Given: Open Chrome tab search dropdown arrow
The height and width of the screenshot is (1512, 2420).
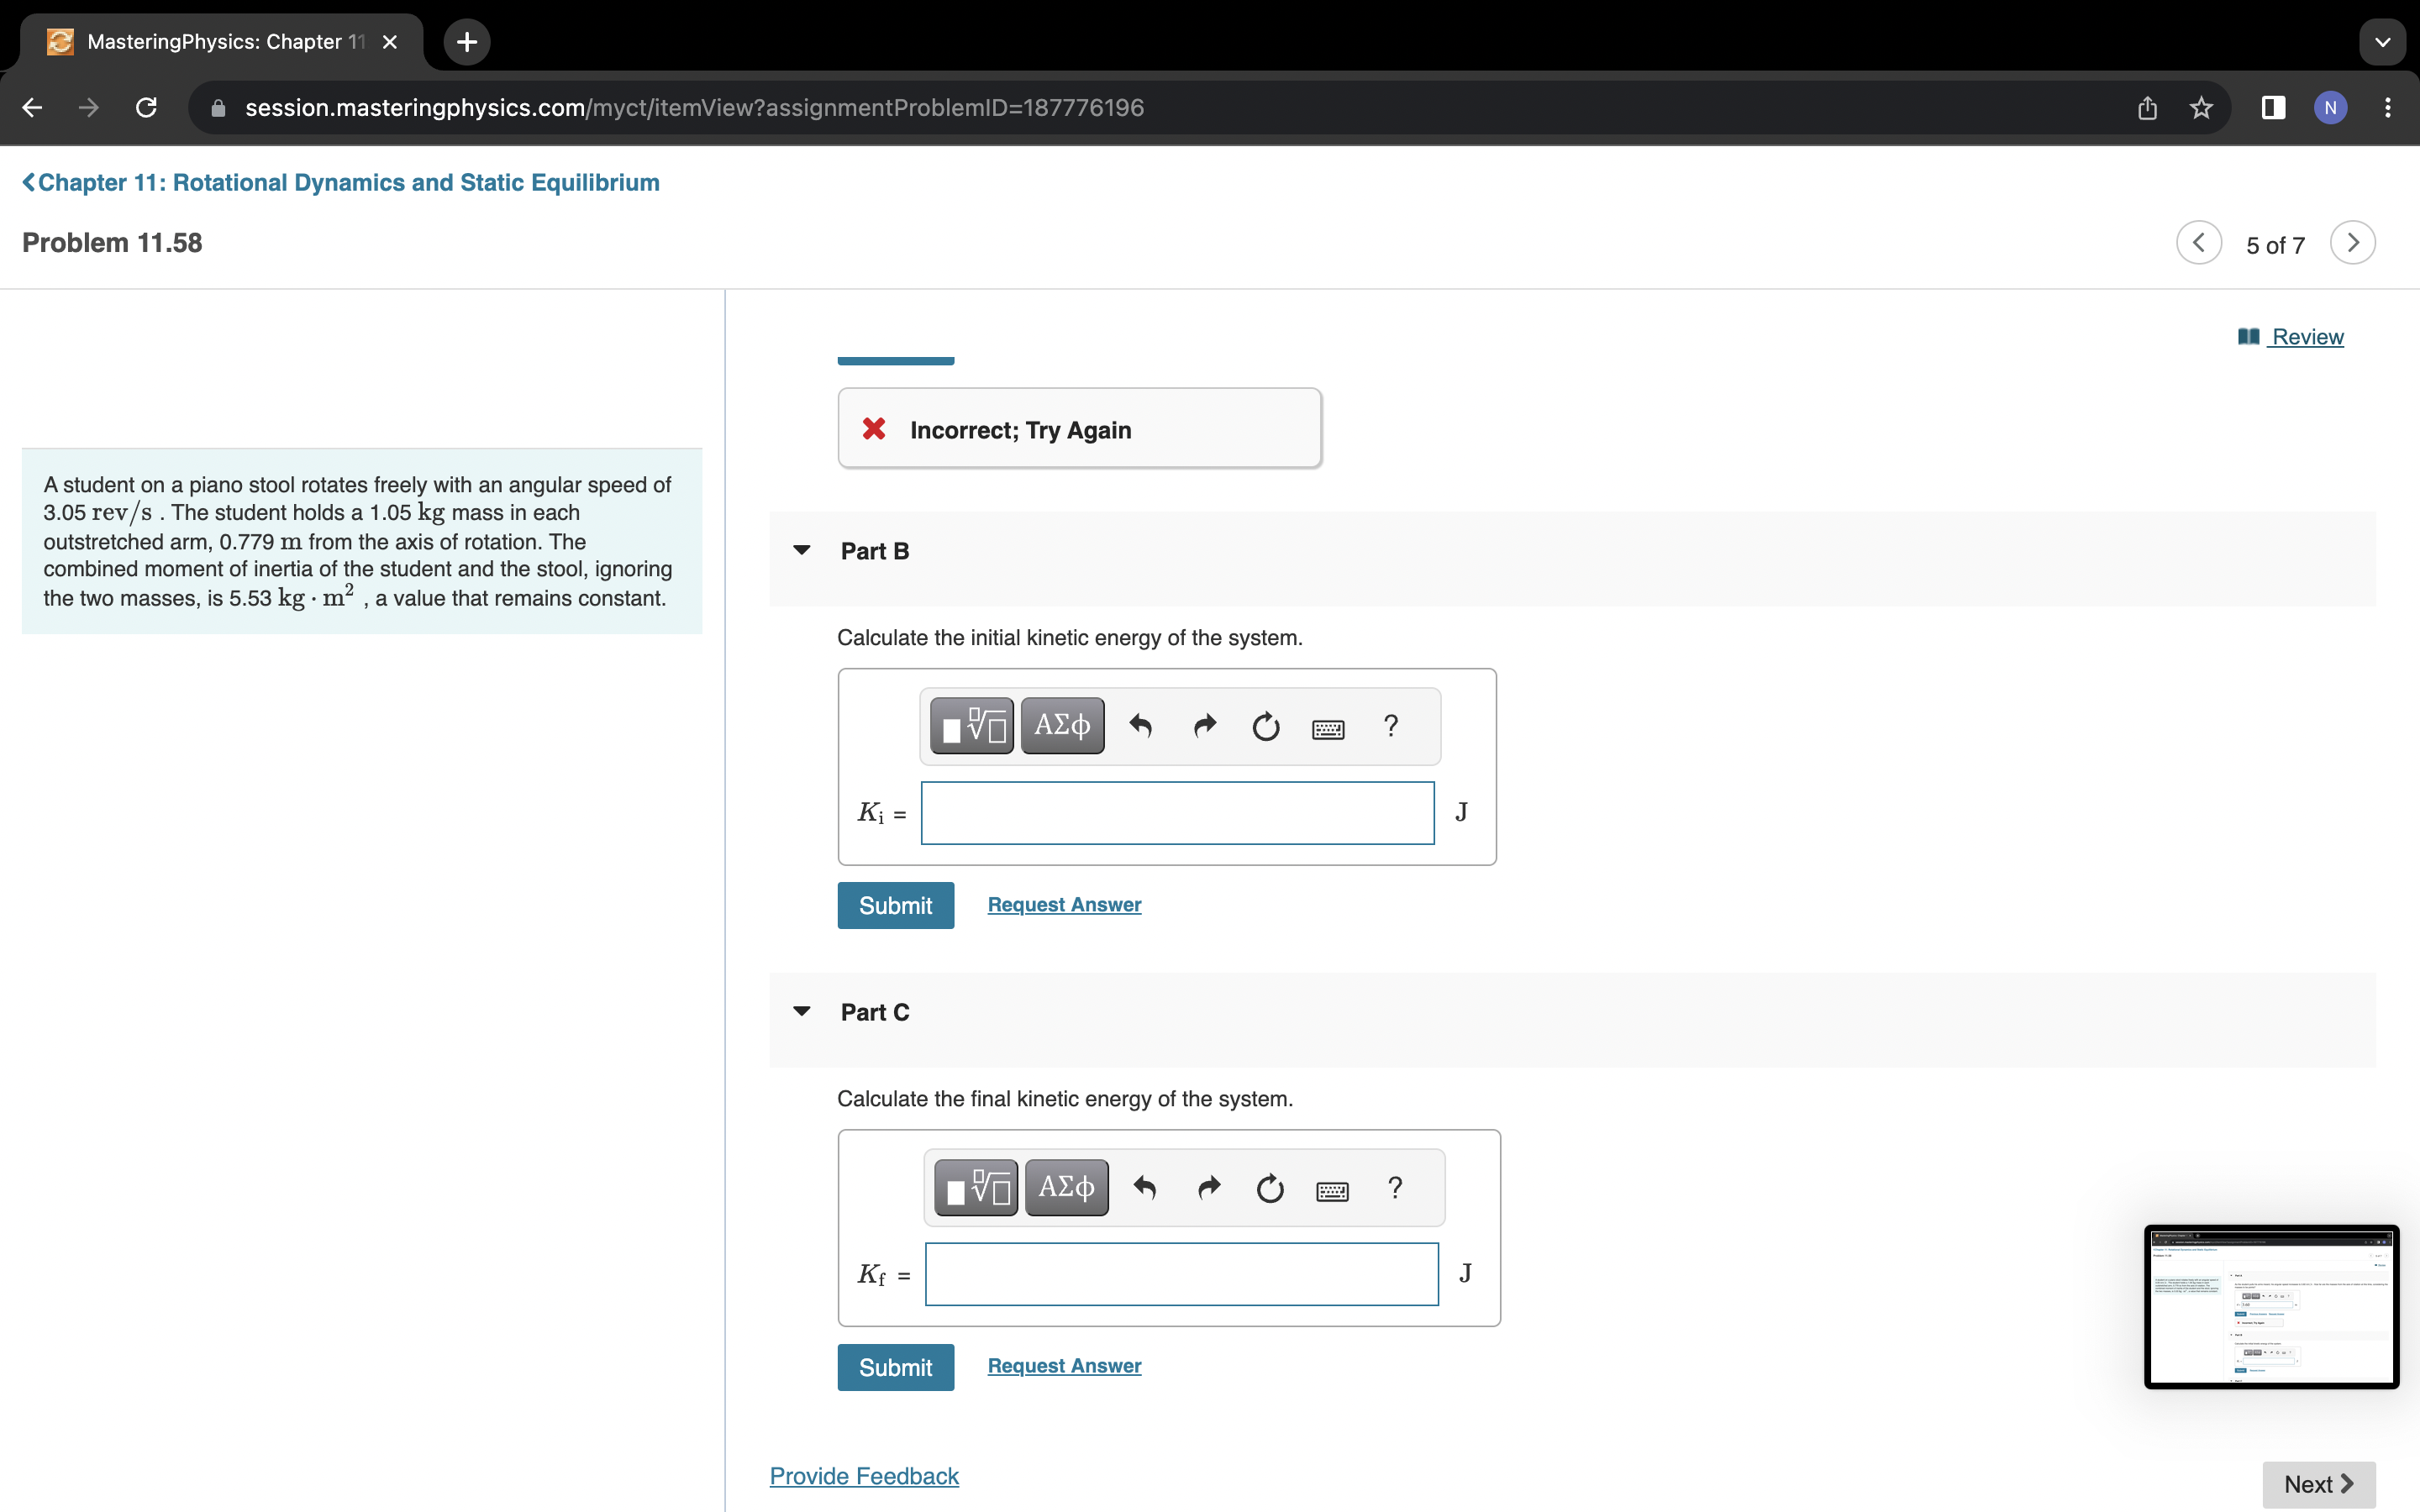Looking at the screenshot, I should pyautogui.click(x=2382, y=42).
